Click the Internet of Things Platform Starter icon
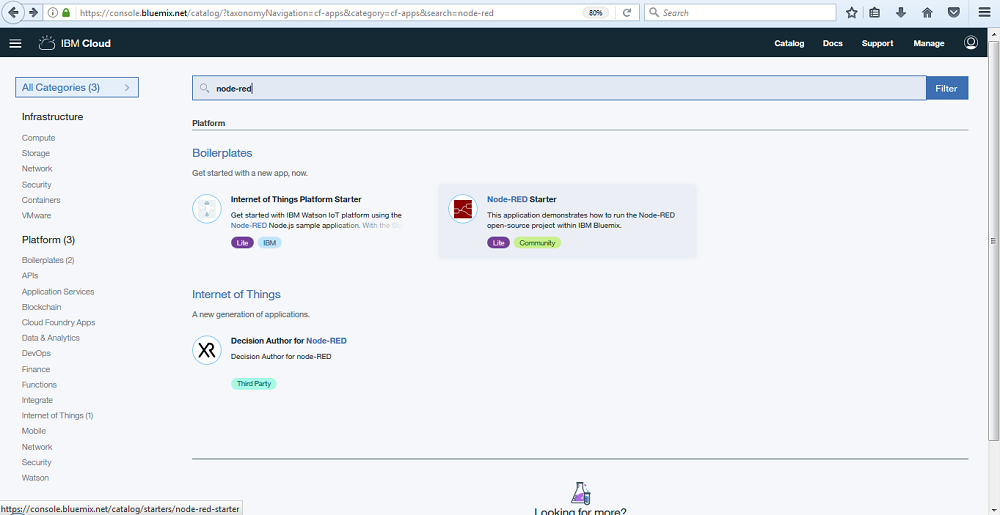The width and height of the screenshot is (1000, 515). 207,209
